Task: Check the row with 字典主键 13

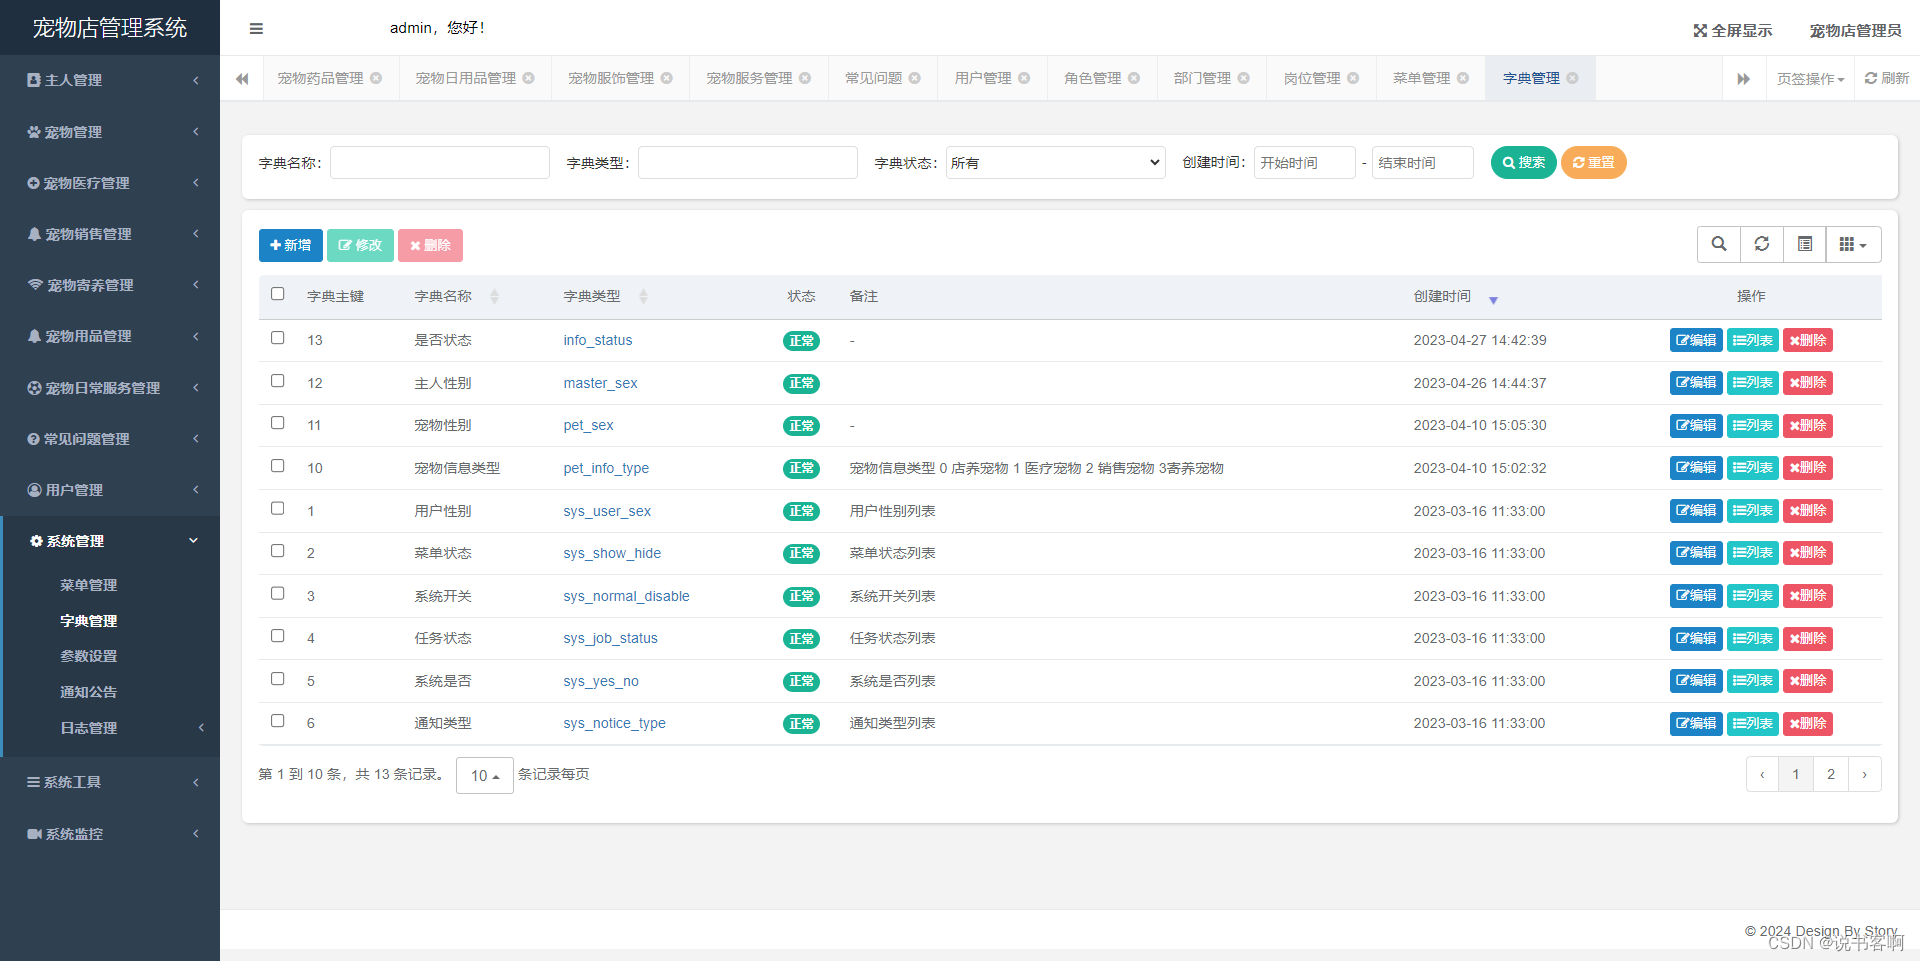Action: coord(278,338)
